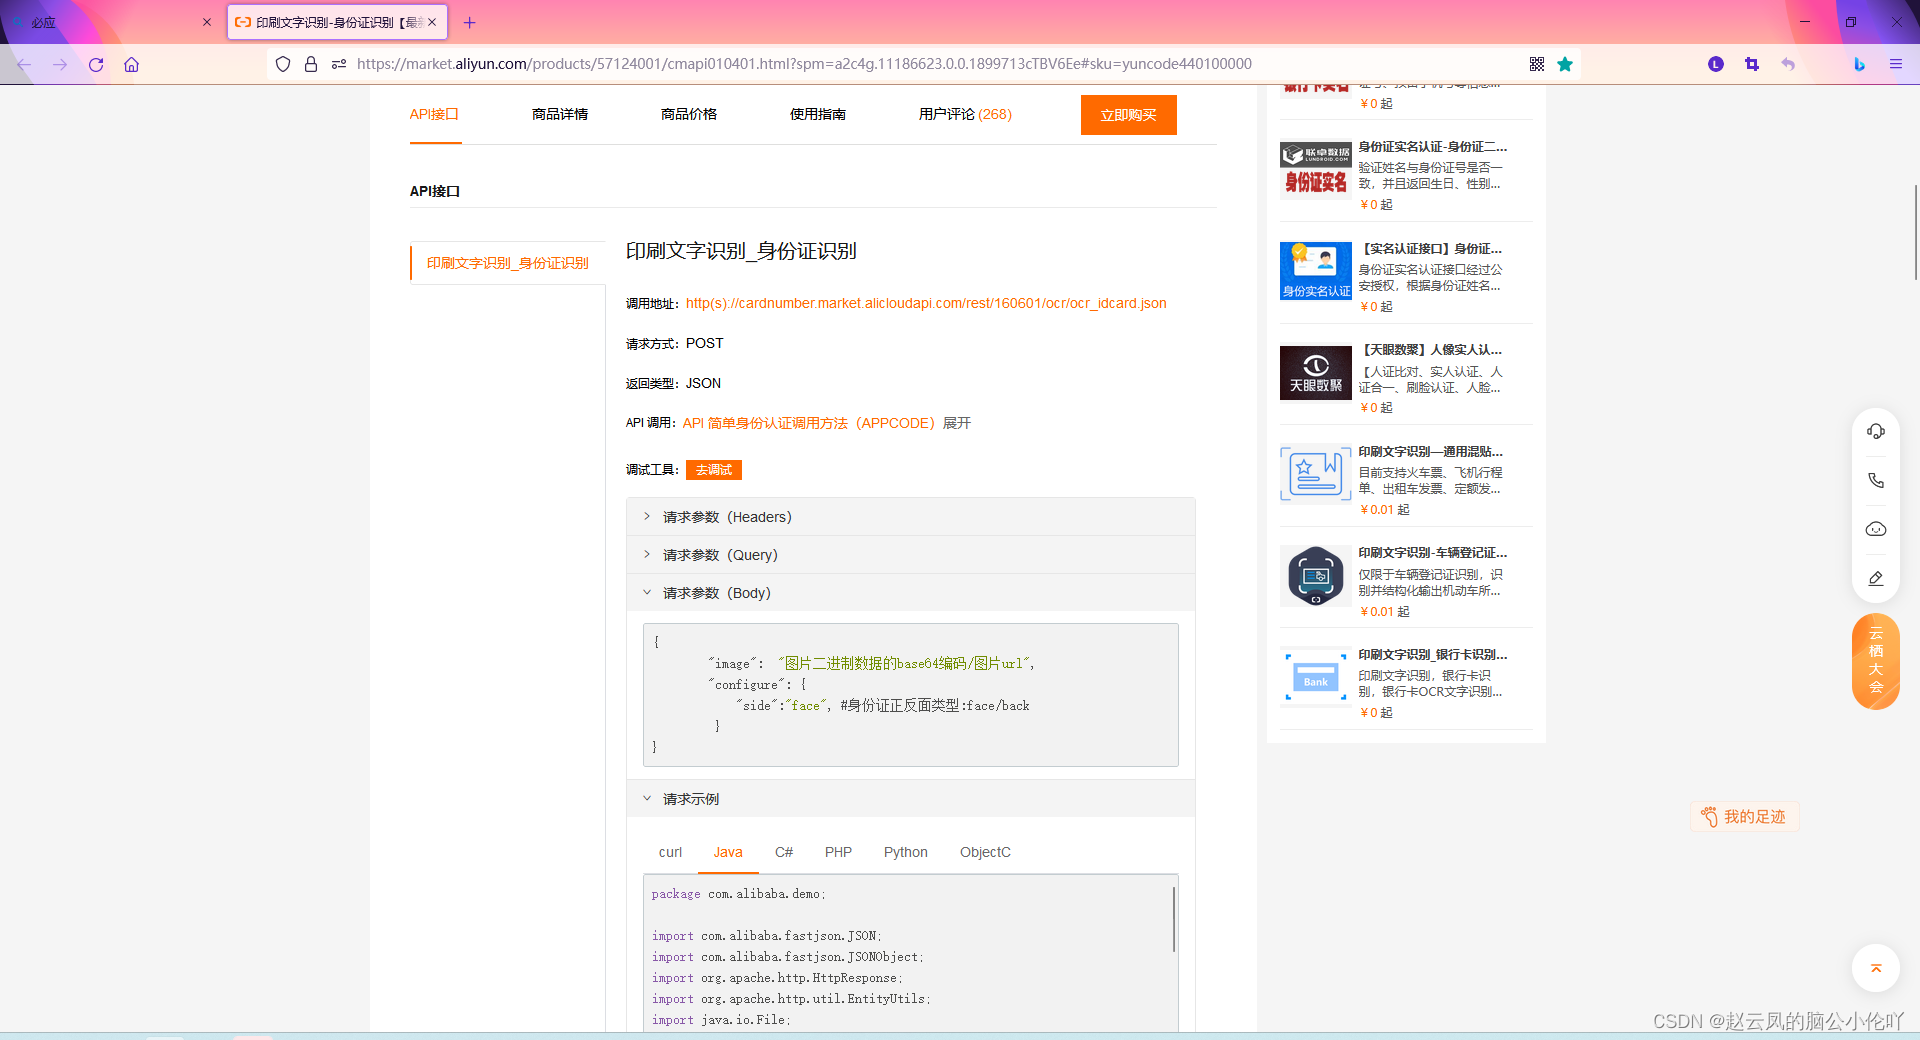Click the code sample box scrollbar
The image size is (1920, 1040).
pos(1174,918)
